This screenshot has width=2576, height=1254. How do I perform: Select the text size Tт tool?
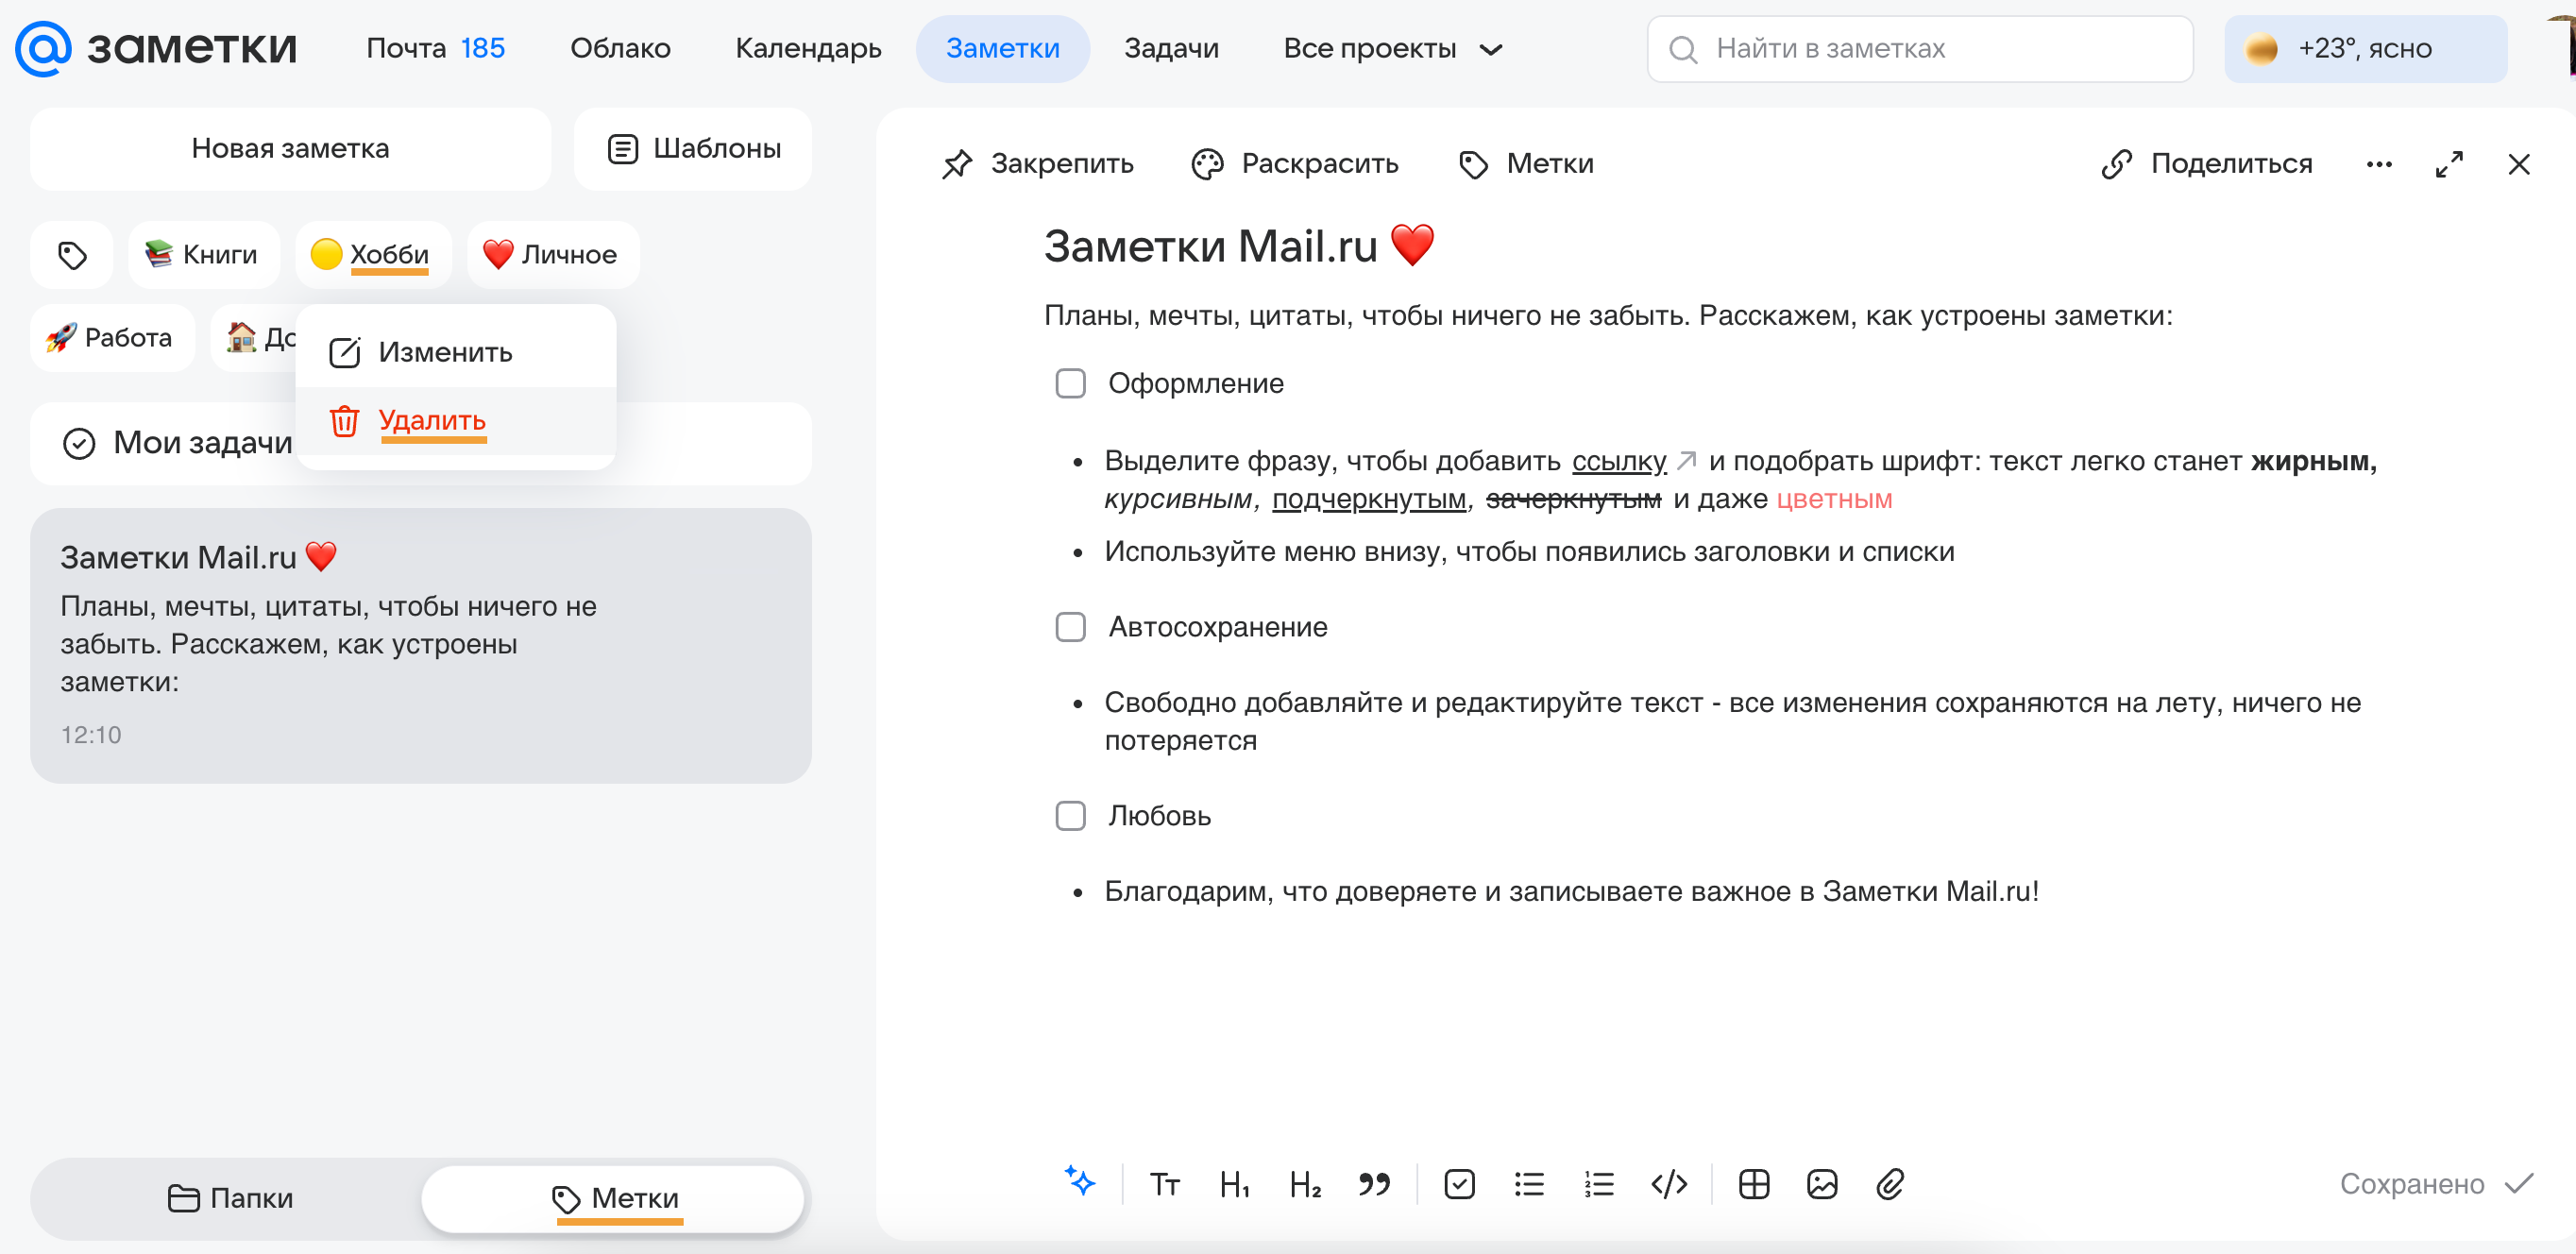(x=1165, y=1184)
